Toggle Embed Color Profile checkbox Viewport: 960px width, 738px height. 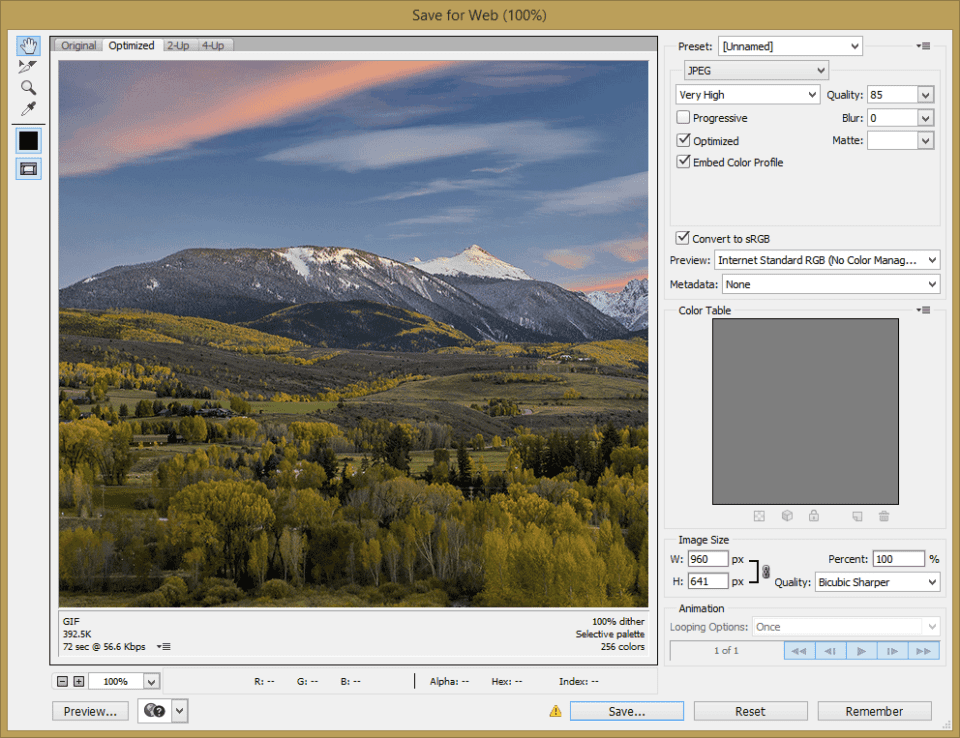click(x=683, y=162)
